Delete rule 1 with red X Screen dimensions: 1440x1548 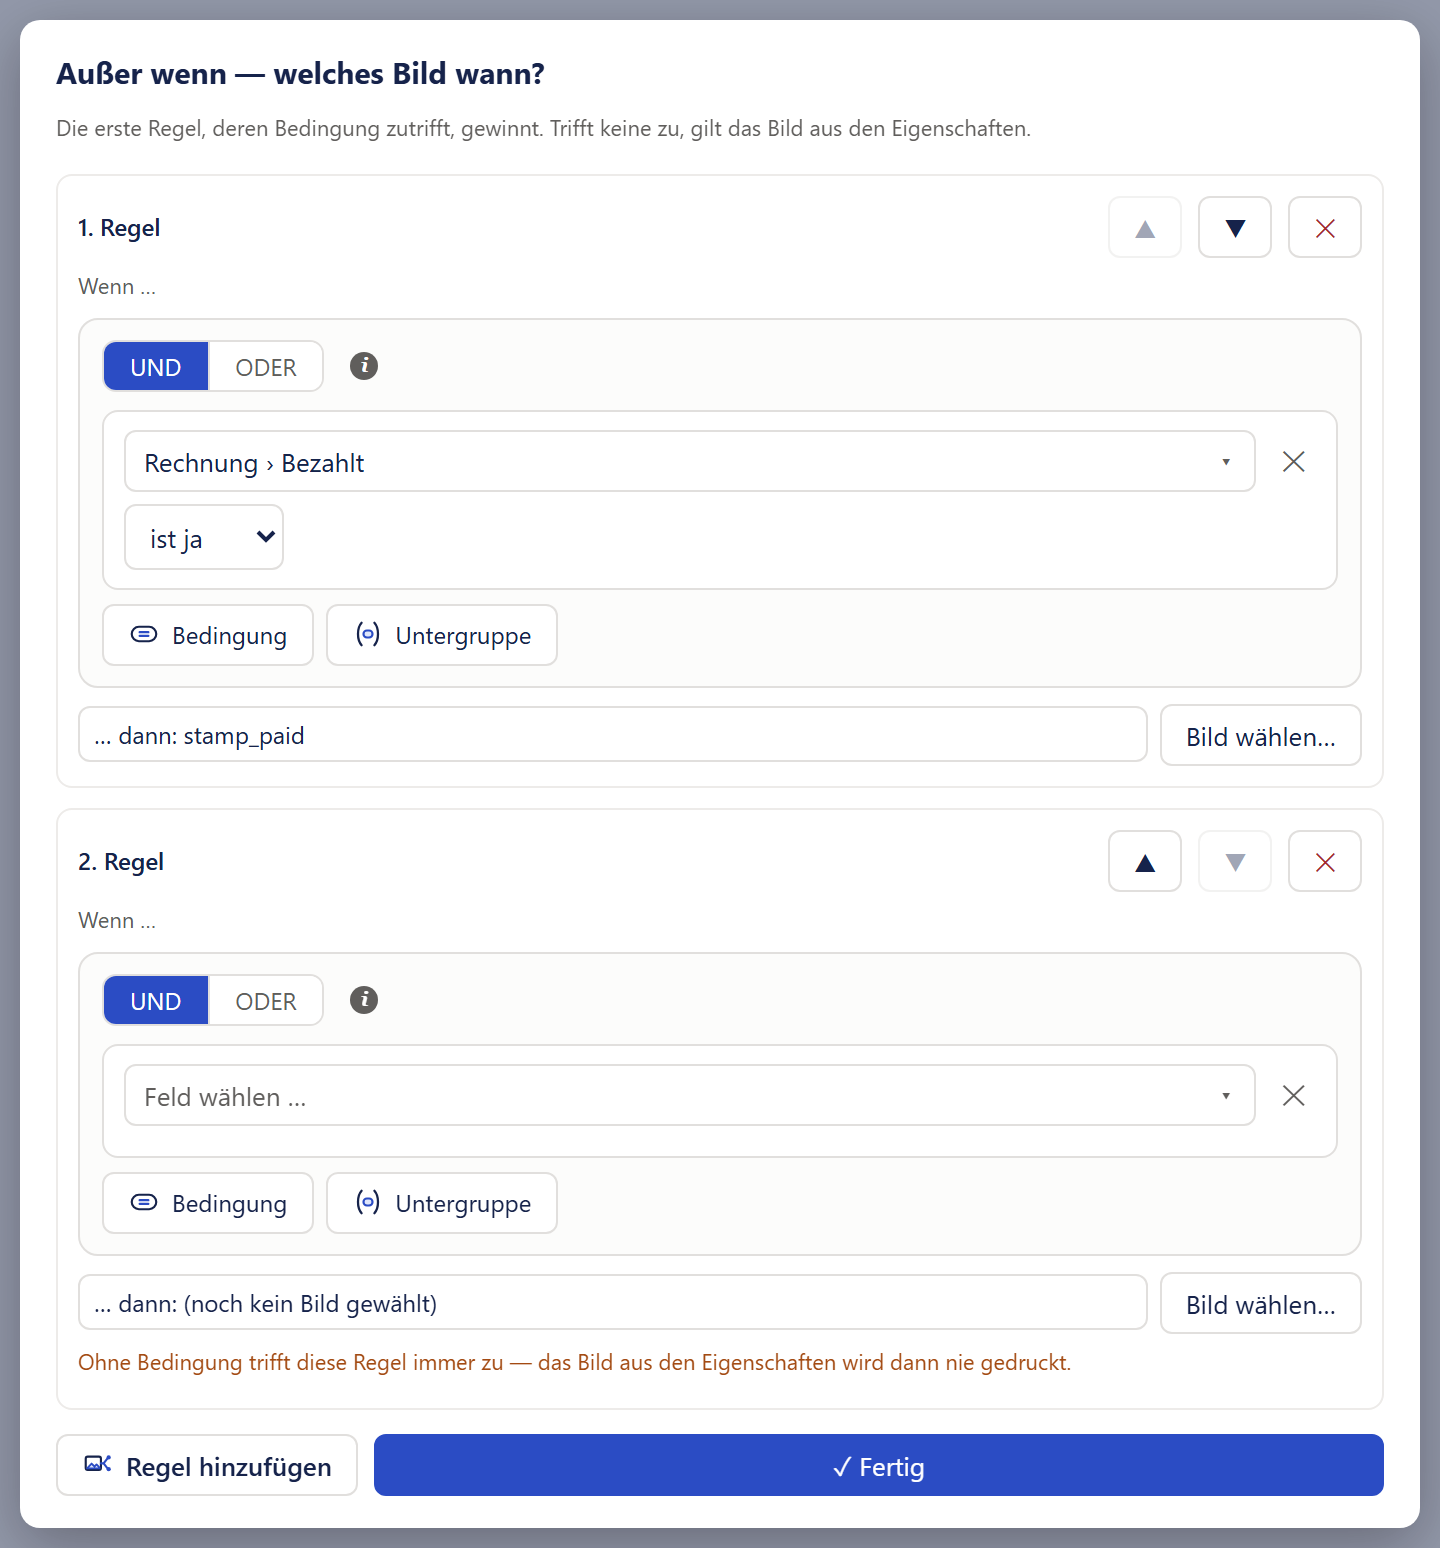point(1325,227)
